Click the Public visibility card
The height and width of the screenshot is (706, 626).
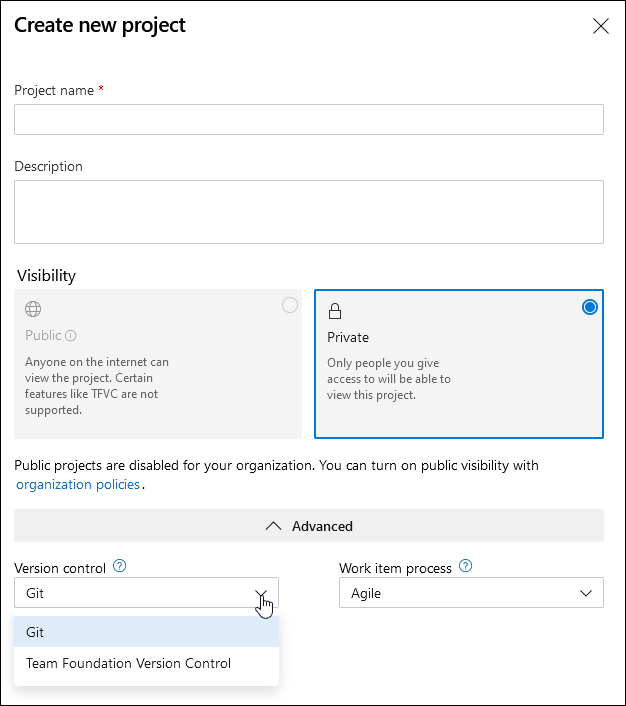tap(158, 364)
